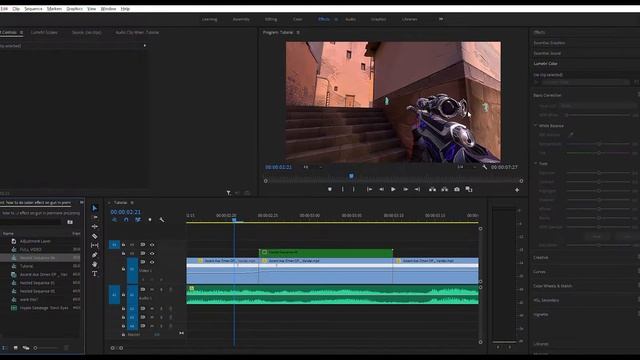
Task: Click Add Marker in Program monitor
Action: coord(330,189)
